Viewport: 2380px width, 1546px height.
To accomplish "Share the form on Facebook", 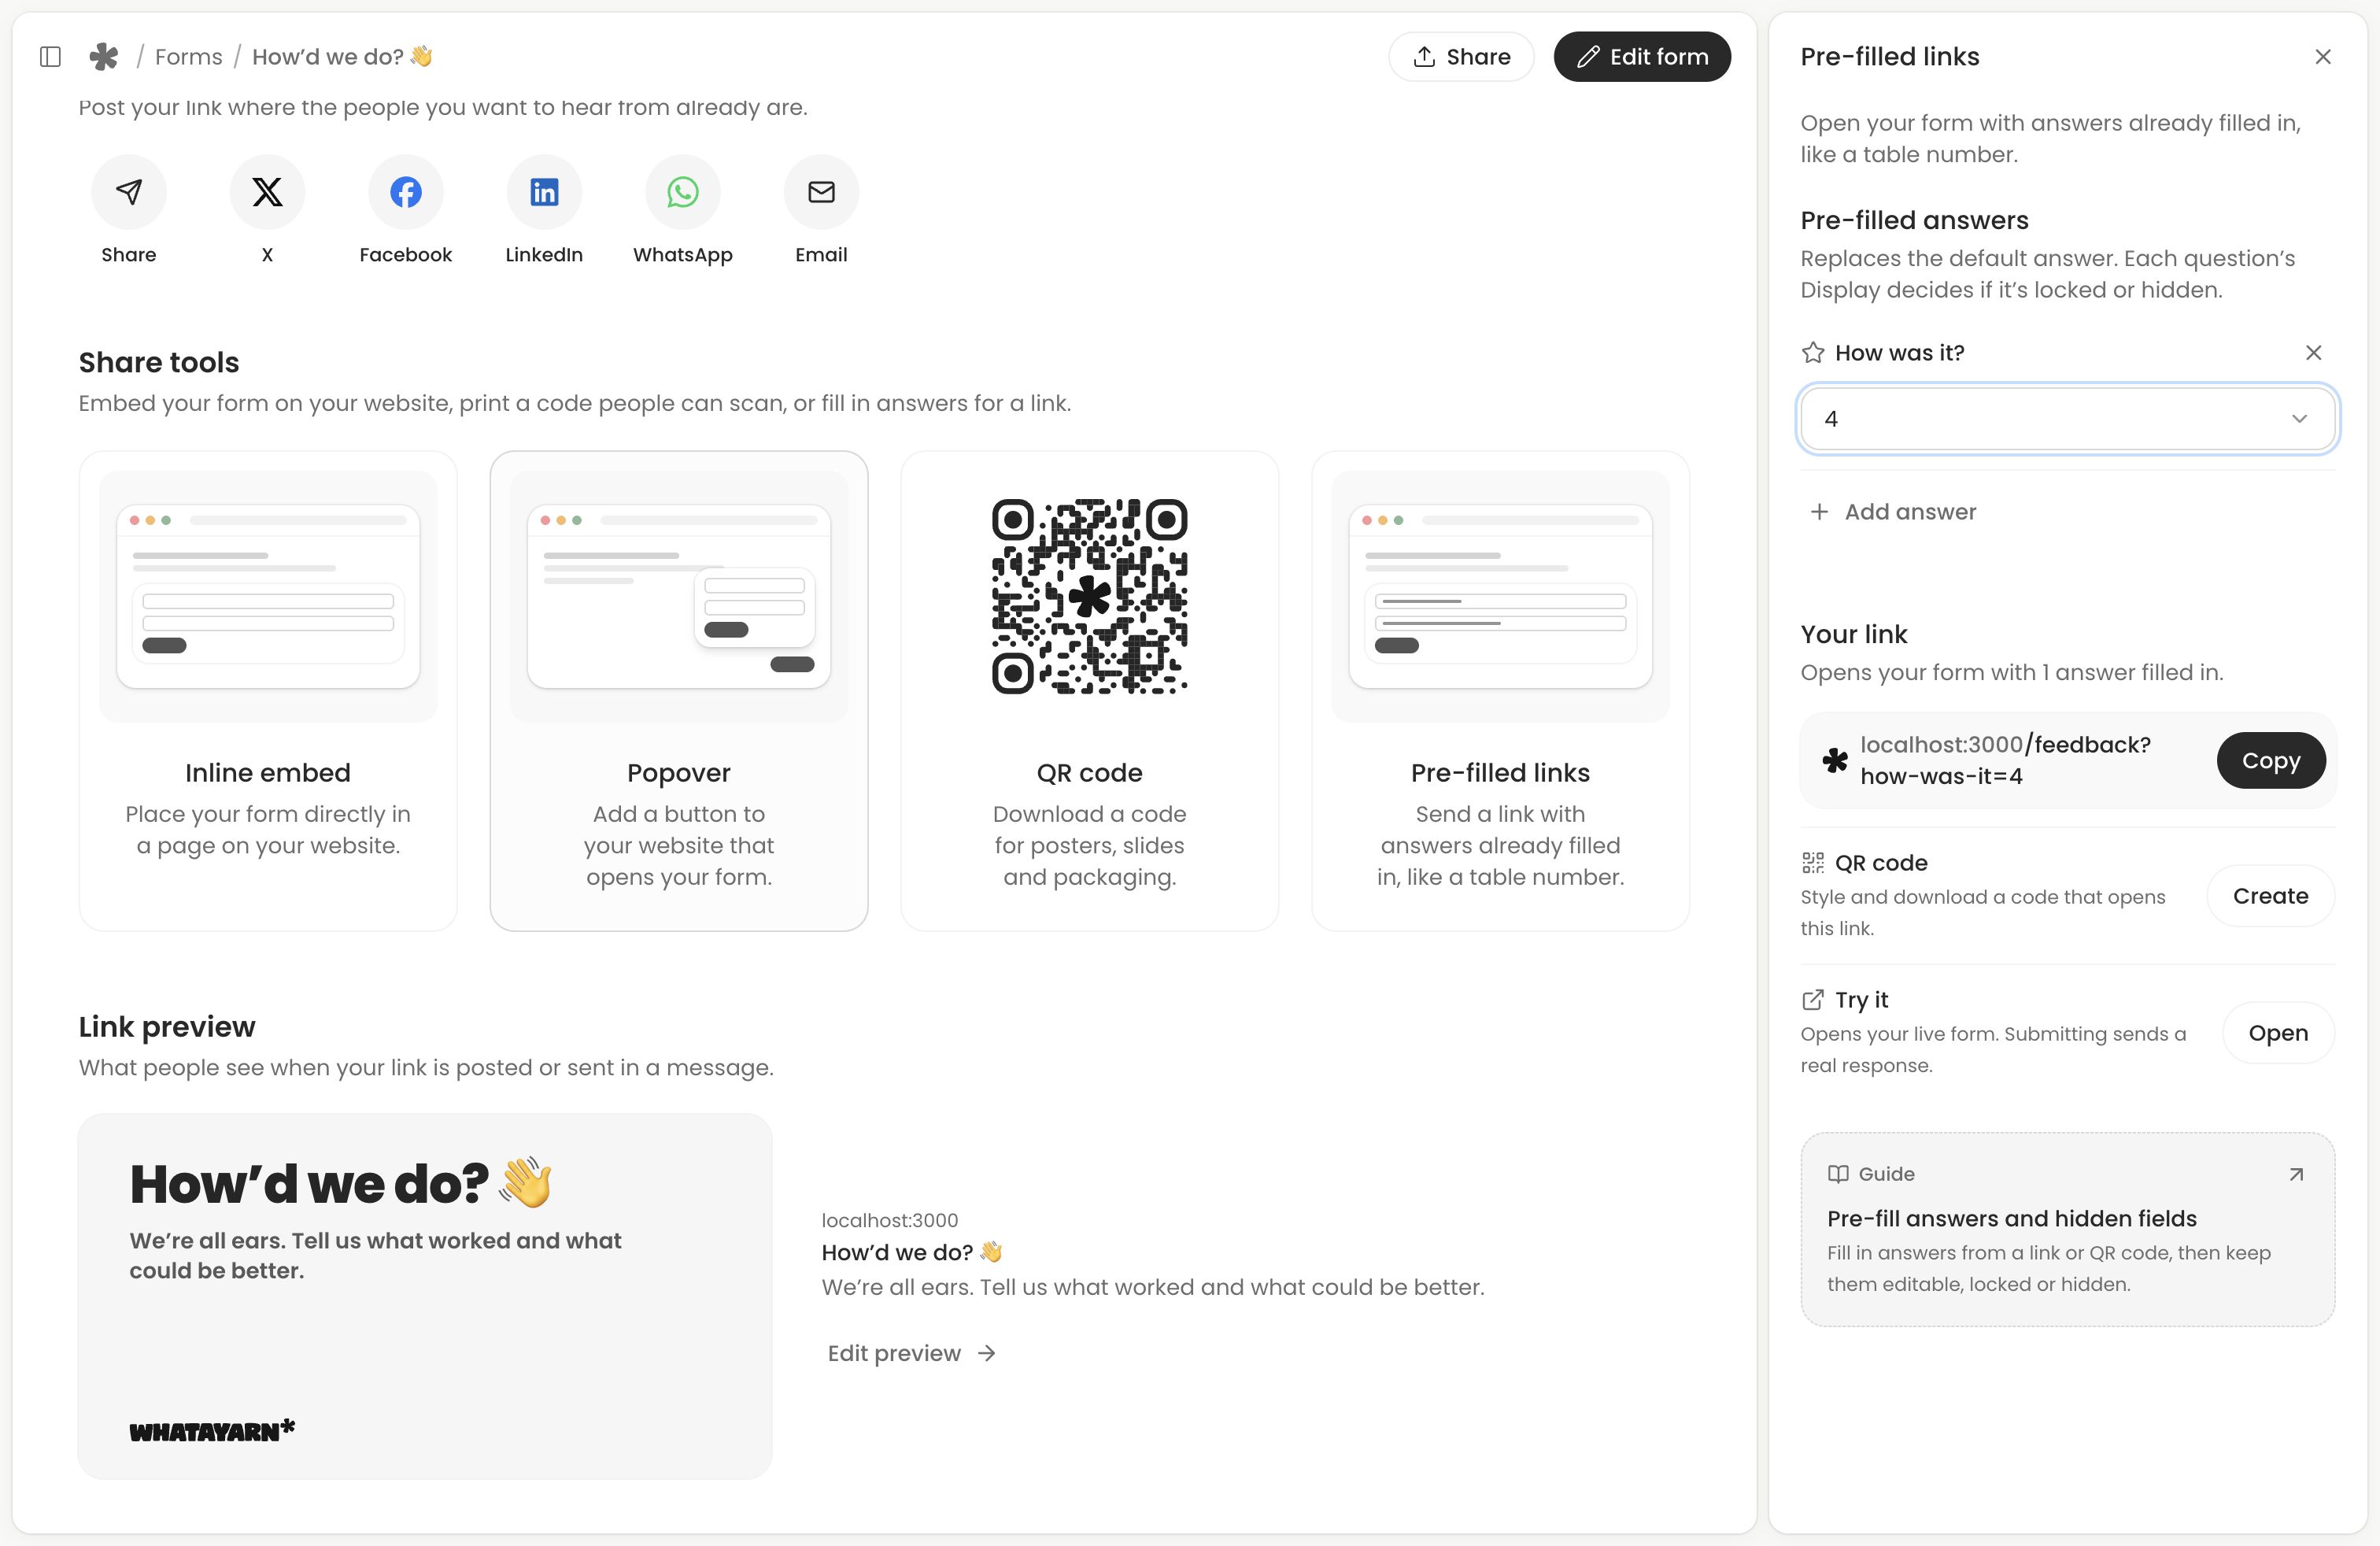I will pos(405,192).
